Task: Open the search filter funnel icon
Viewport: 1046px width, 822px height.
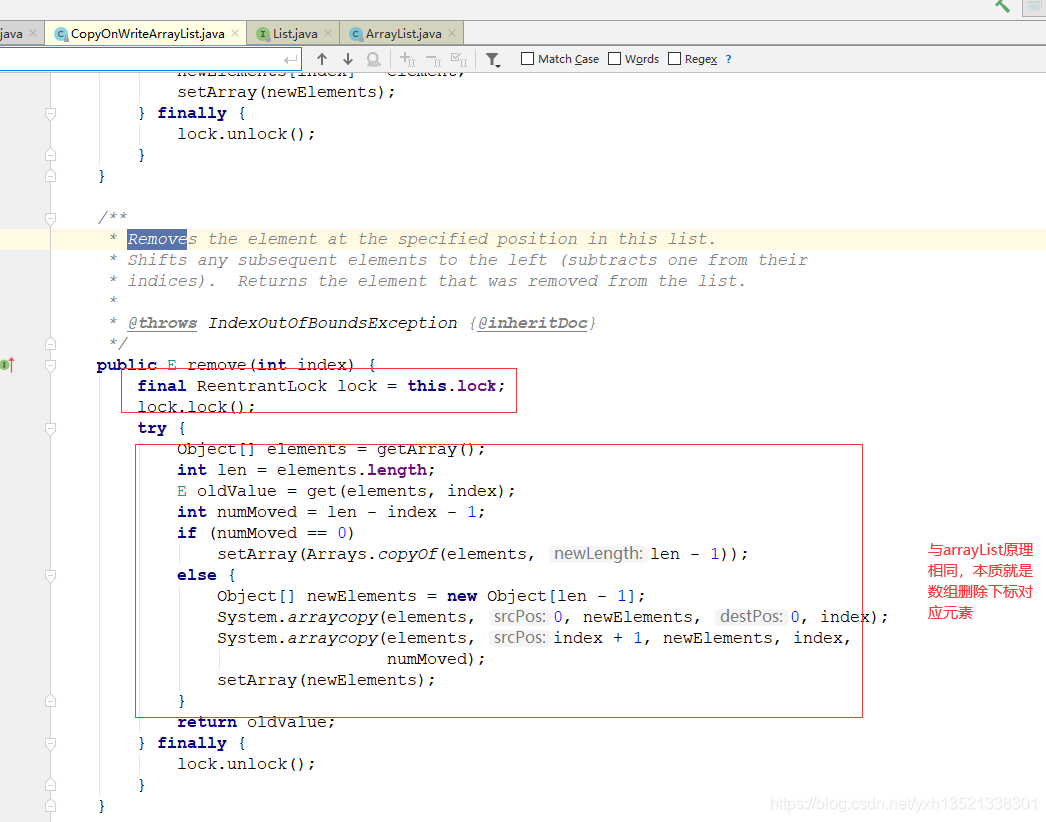Action: pyautogui.click(x=491, y=58)
